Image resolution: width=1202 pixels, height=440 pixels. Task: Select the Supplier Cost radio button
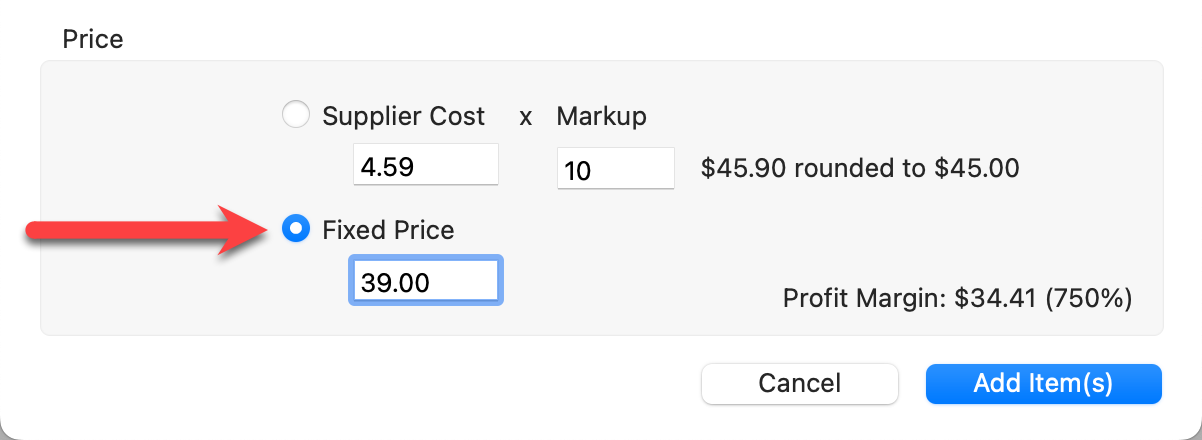[x=296, y=116]
